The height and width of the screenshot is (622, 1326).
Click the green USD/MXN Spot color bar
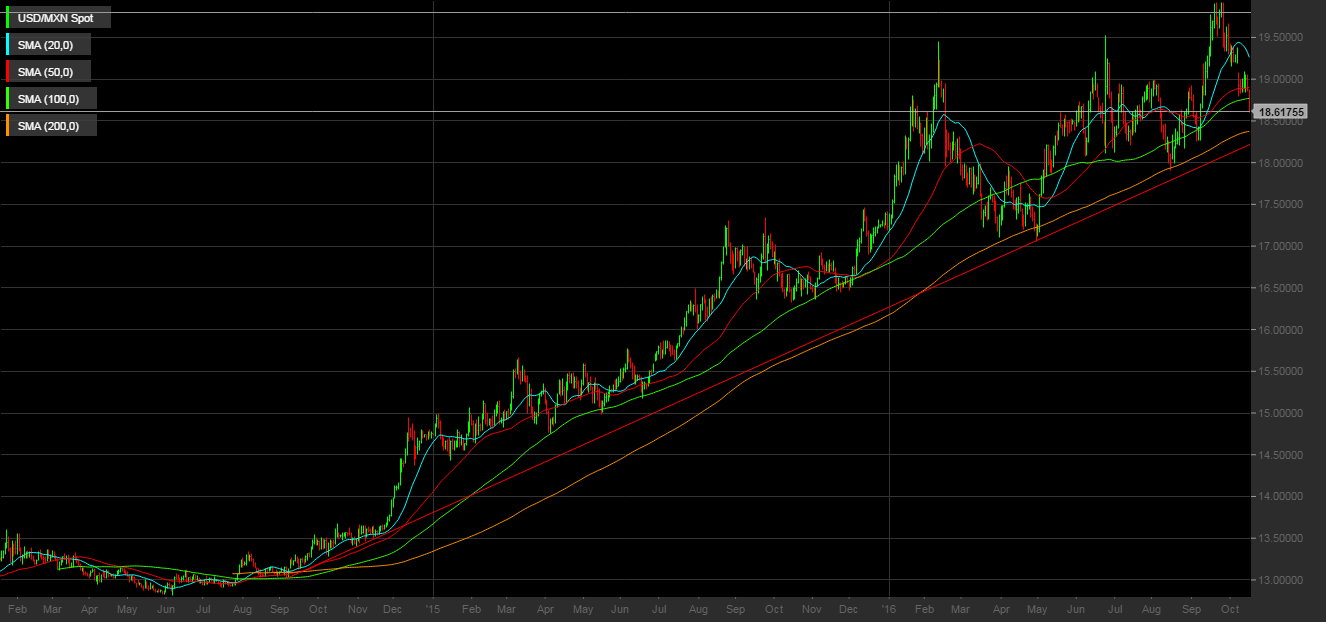pos(8,18)
